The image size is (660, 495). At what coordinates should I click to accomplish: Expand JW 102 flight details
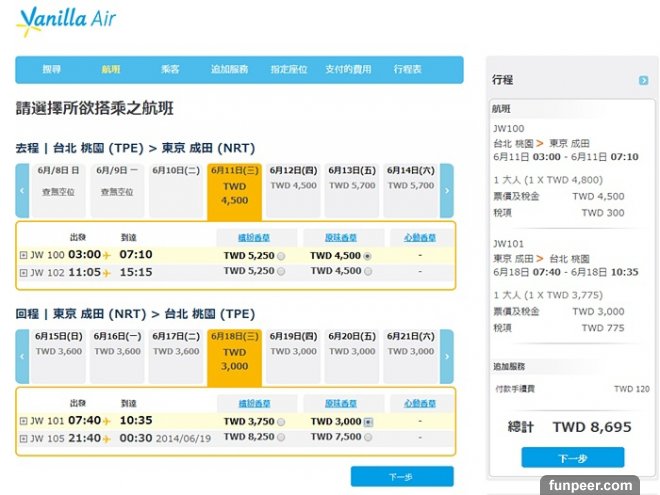click(24, 272)
